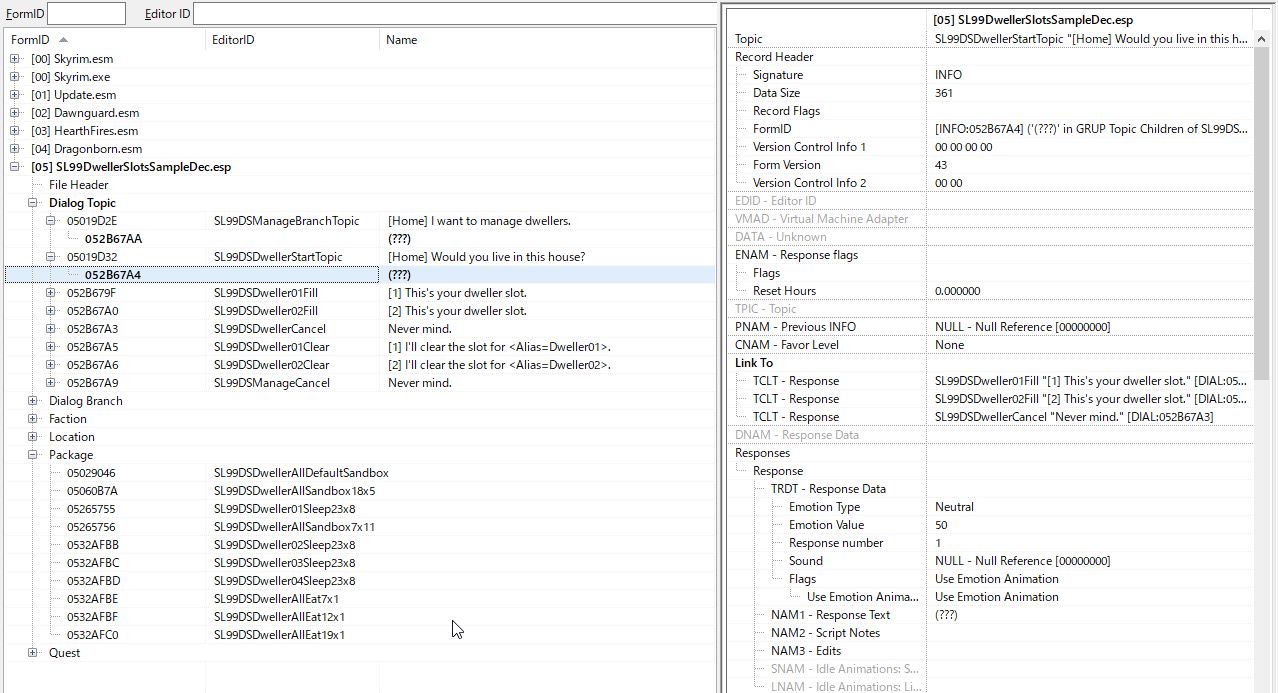The image size is (1278, 693).
Task: Expand the [00] Skyrim.esm node
Action: [x=15, y=59]
